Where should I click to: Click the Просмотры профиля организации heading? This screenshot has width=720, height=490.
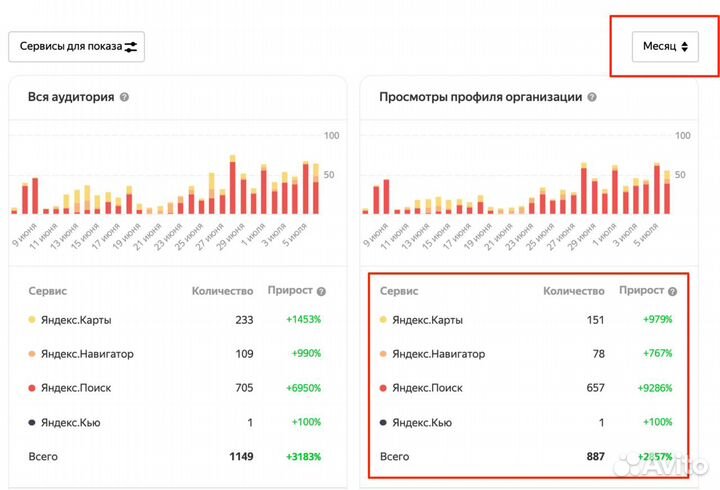click(x=481, y=97)
